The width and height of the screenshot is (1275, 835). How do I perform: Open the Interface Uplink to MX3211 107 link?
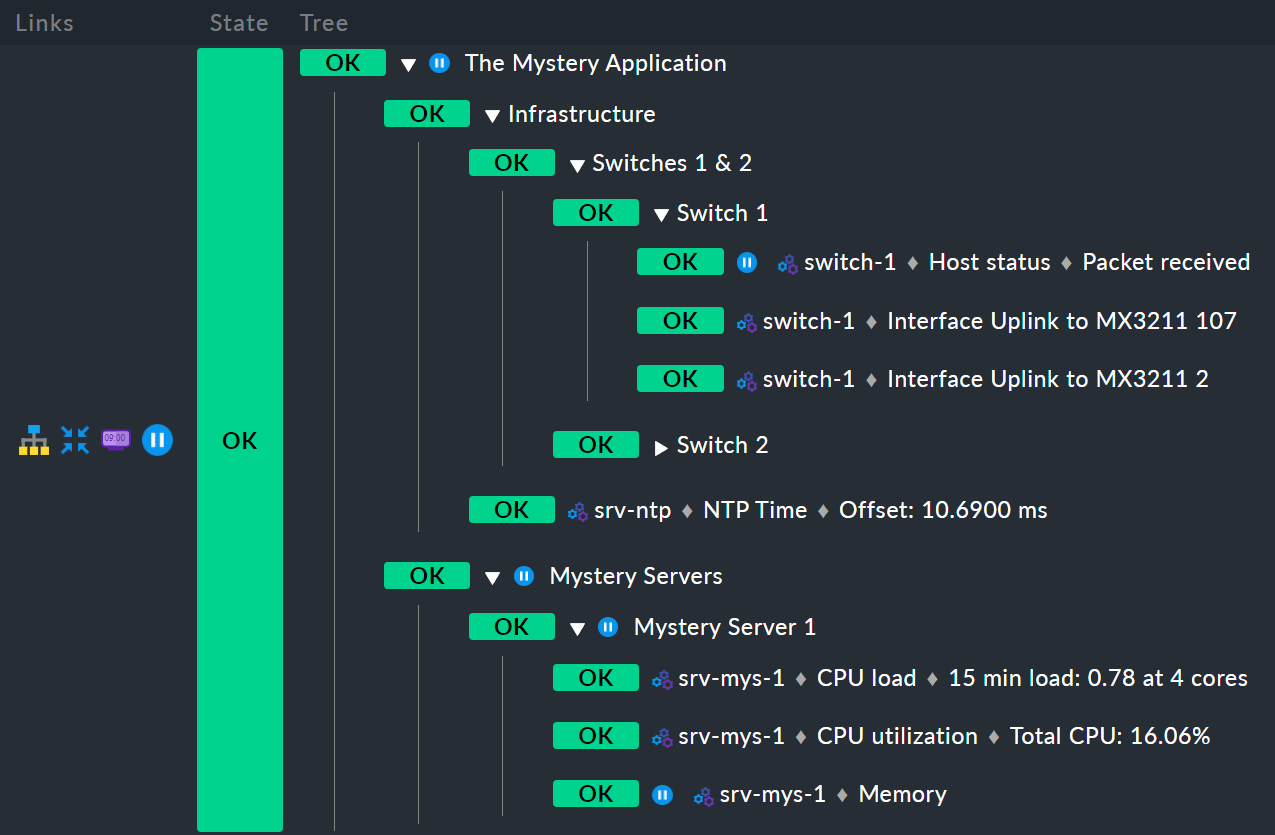[x=1061, y=321]
